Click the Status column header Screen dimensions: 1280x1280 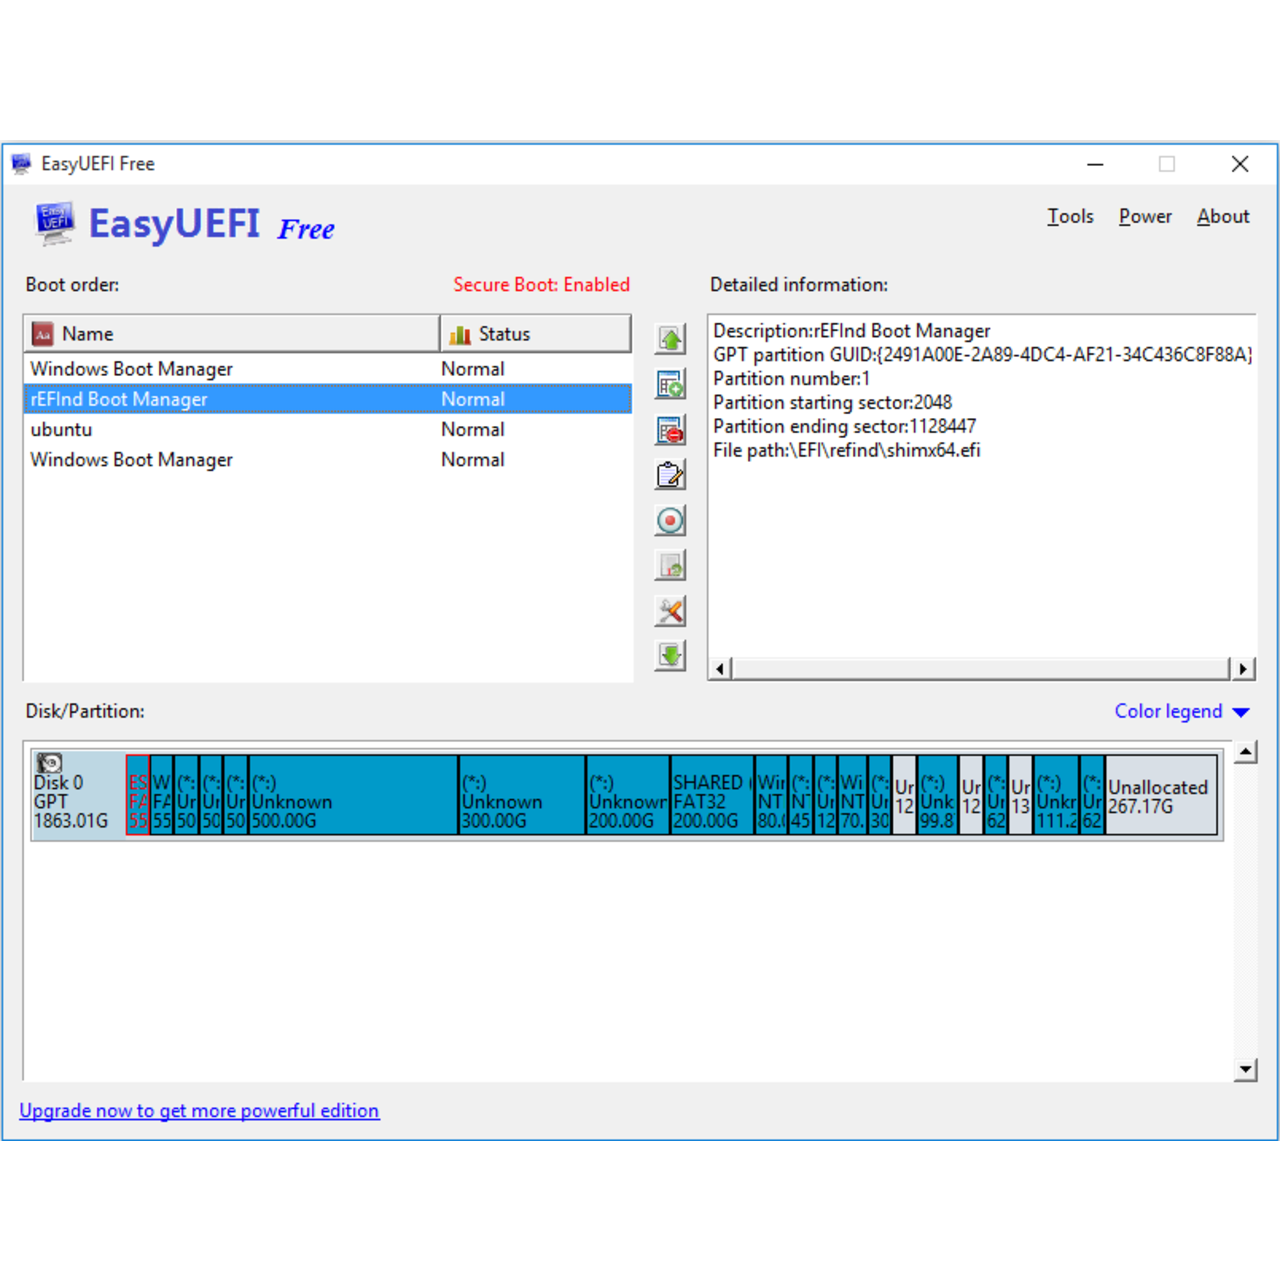pos(535,334)
